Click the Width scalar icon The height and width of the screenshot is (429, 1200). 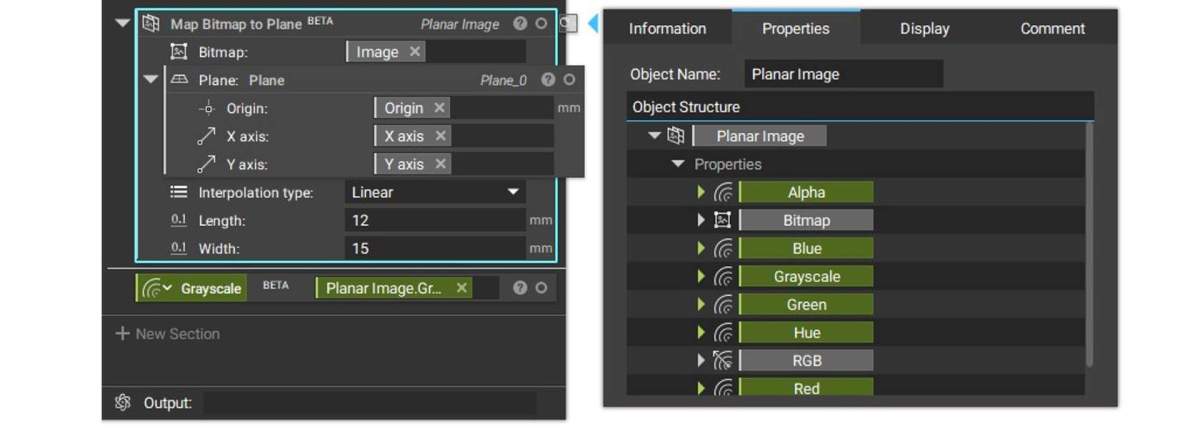tap(179, 248)
